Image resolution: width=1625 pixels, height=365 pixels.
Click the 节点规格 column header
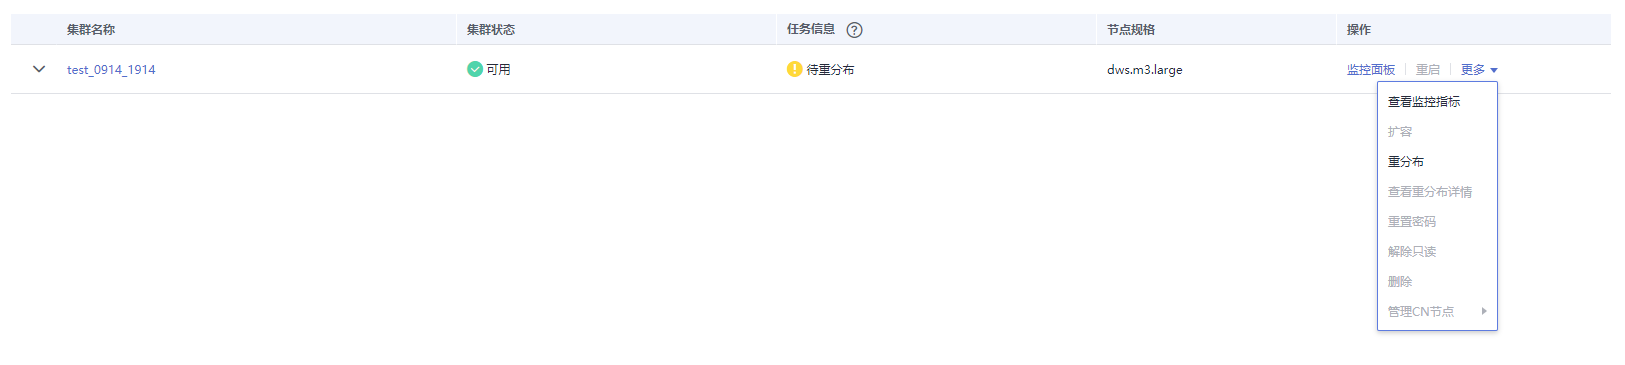point(1131,30)
